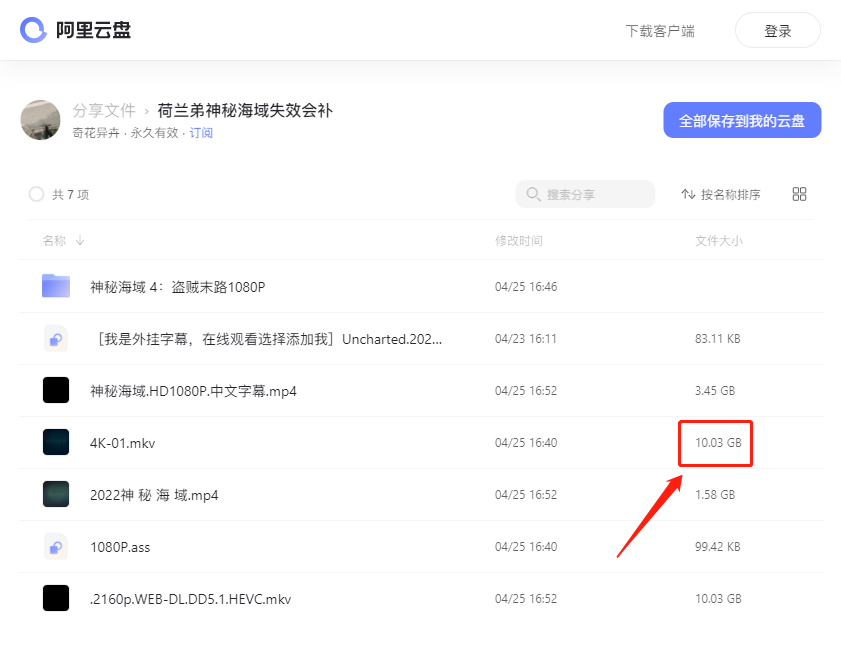Screen dimensions: 841x668
Task: Toggle name sort direction arrow next to 名称
Action: pos(80,240)
